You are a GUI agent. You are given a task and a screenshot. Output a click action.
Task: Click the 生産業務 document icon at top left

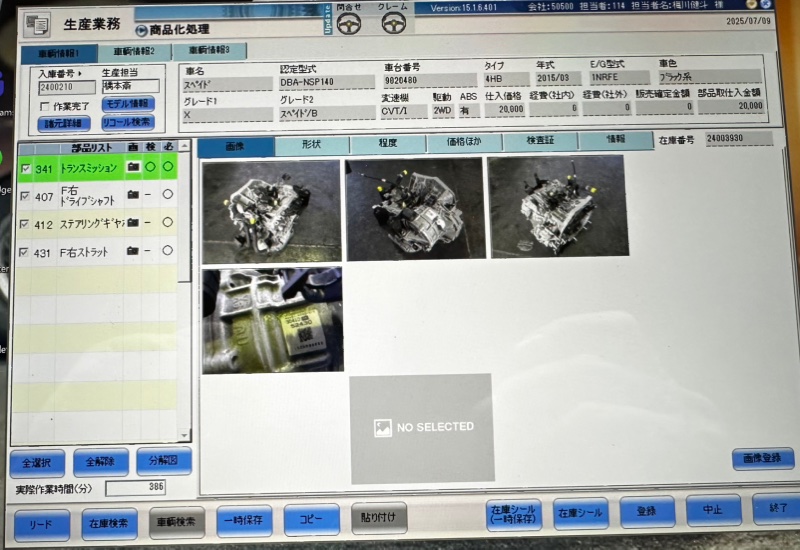pos(38,25)
